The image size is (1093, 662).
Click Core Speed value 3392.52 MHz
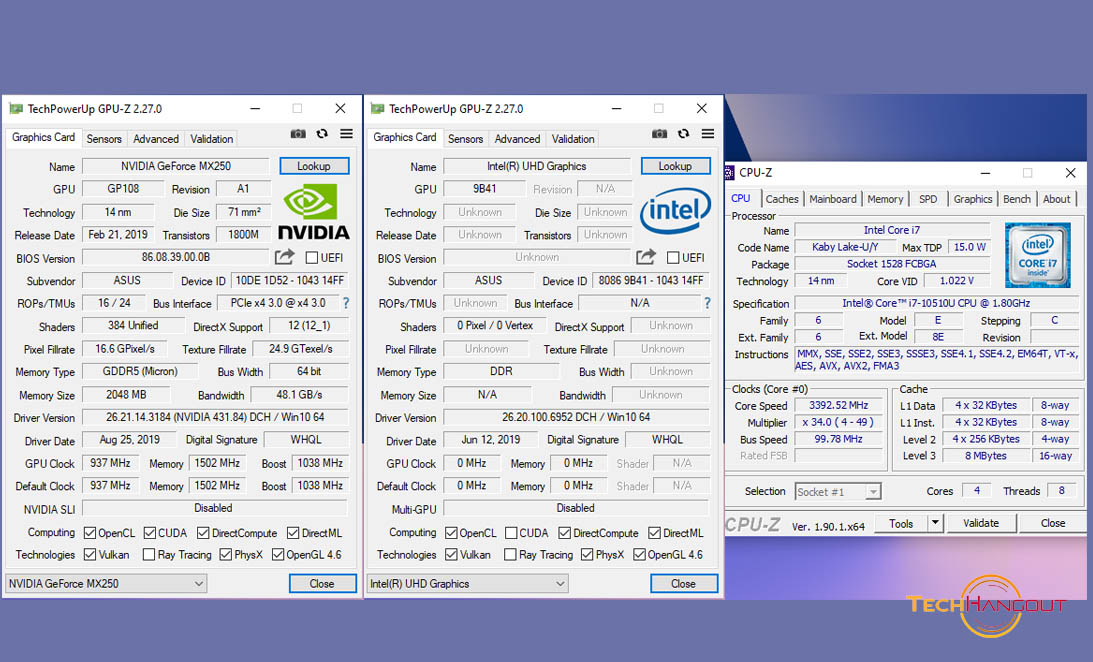click(x=839, y=405)
